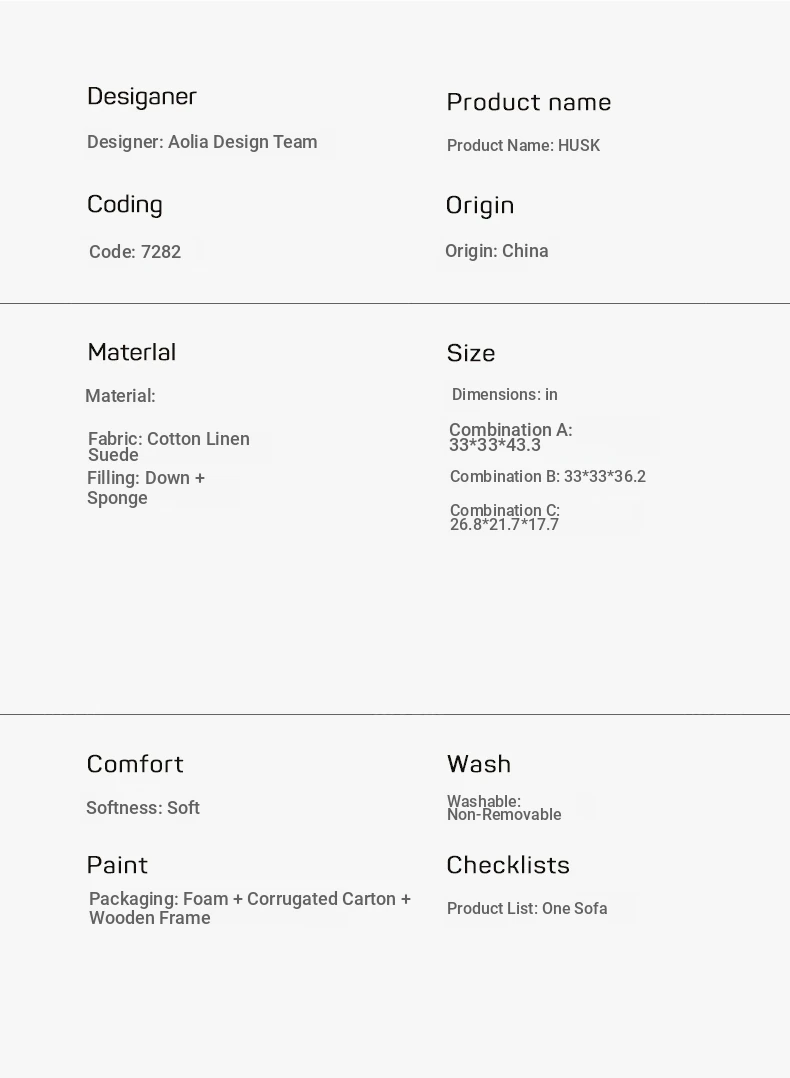The image size is (790, 1078).
Task: Select the "Code: 7282" text
Action: pyautogui.click(x=135, y=252)
